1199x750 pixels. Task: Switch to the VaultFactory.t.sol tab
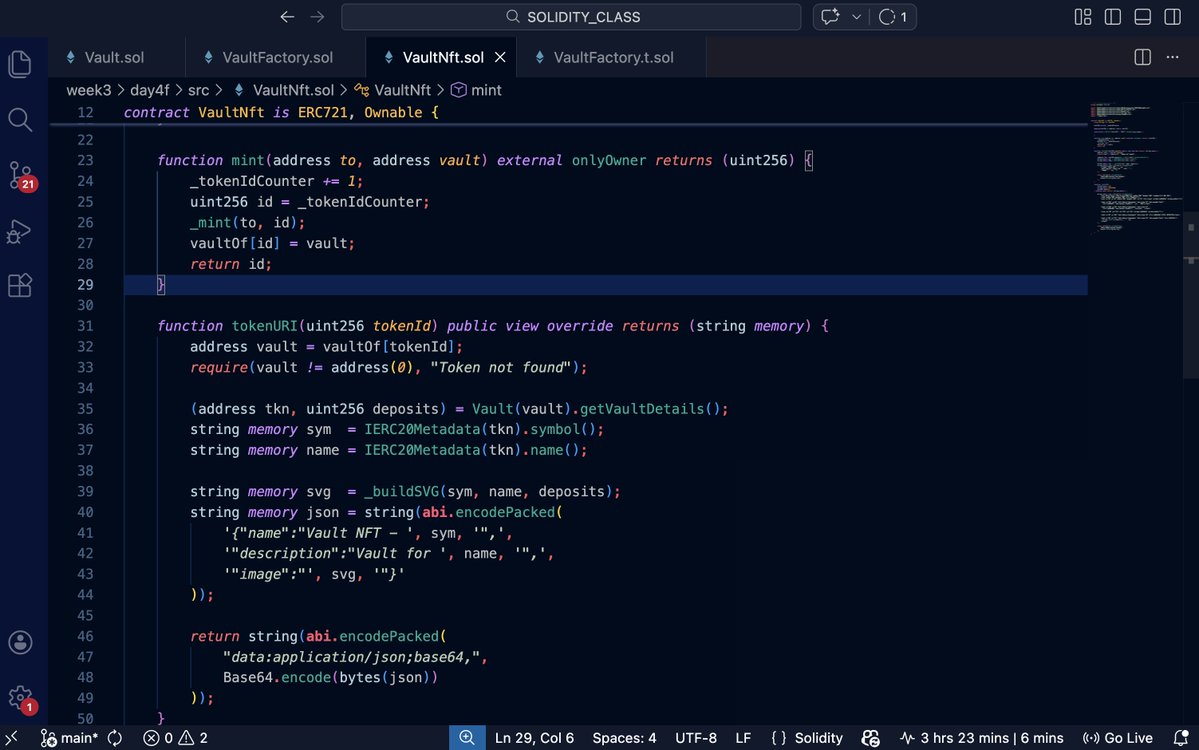coord(613,57)
